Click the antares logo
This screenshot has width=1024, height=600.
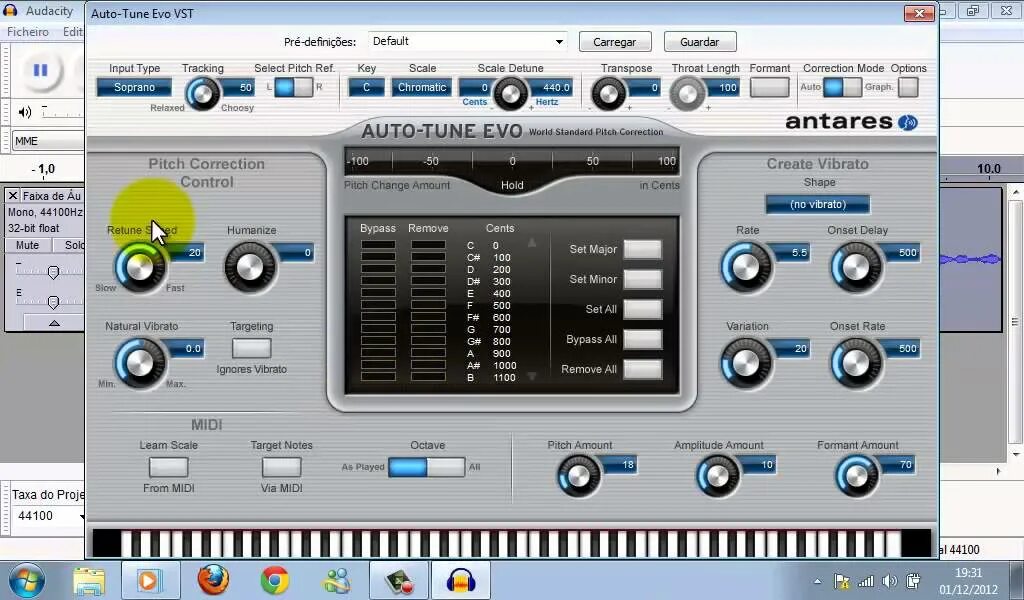pos(851,121)
